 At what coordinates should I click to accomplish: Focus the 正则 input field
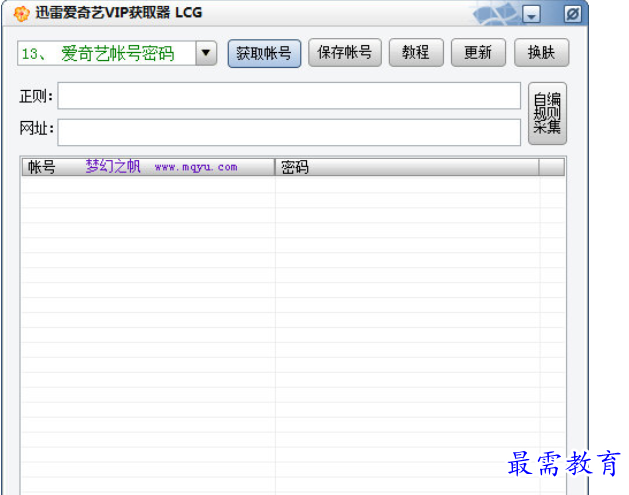tap(289, 95)
